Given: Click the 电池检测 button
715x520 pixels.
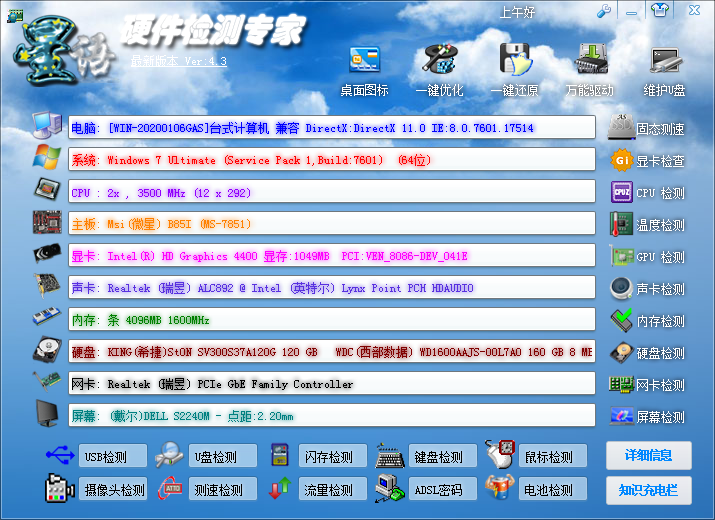Looking at the screenshot, I should pos(553,489).
